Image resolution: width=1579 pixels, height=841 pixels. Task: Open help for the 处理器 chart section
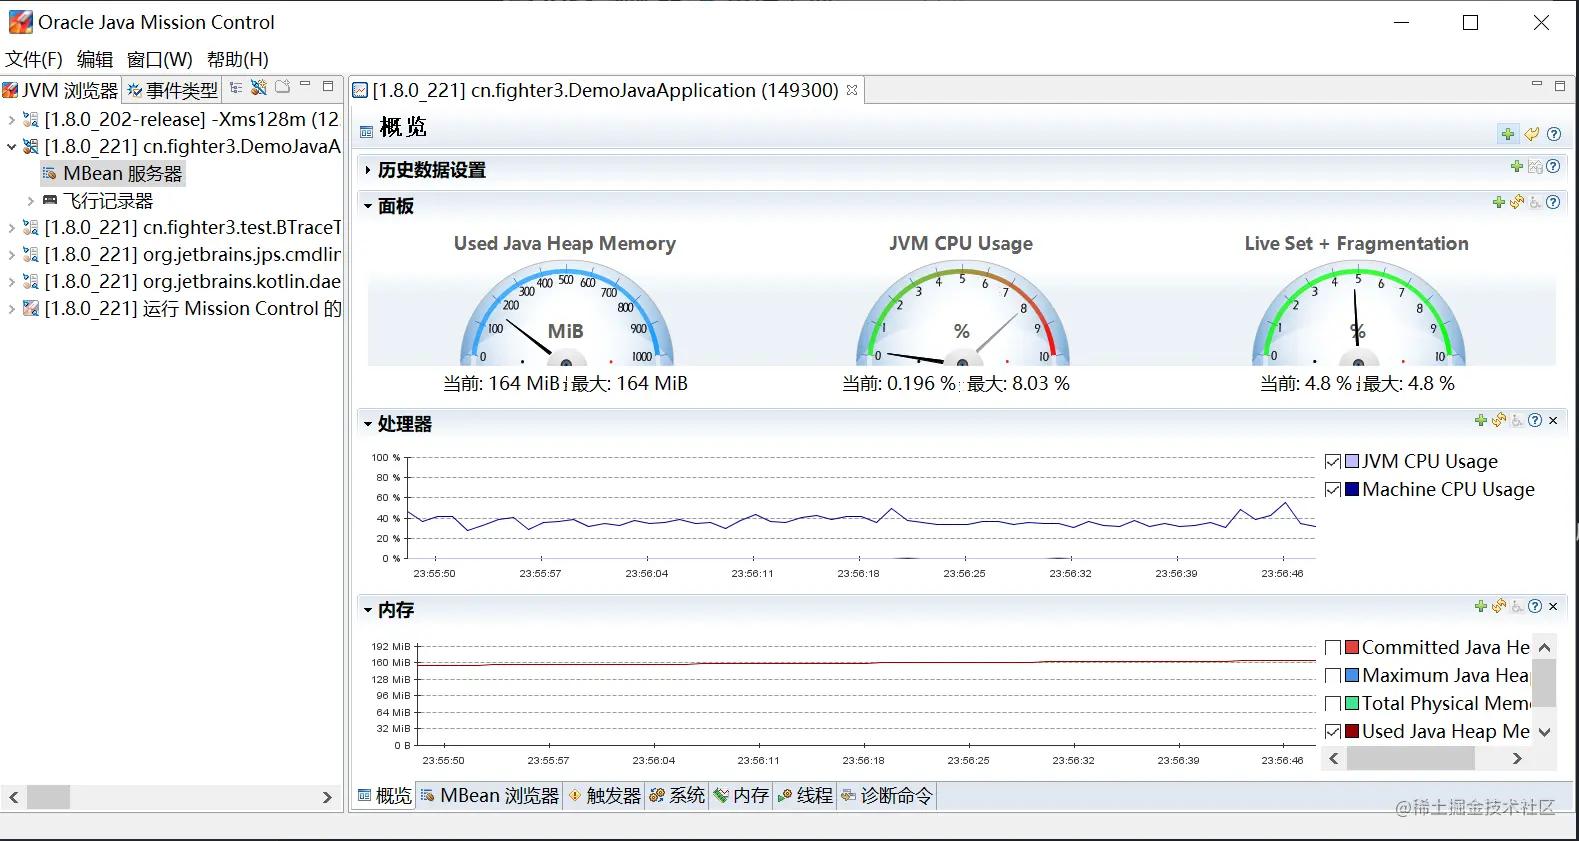point(1535,420)
